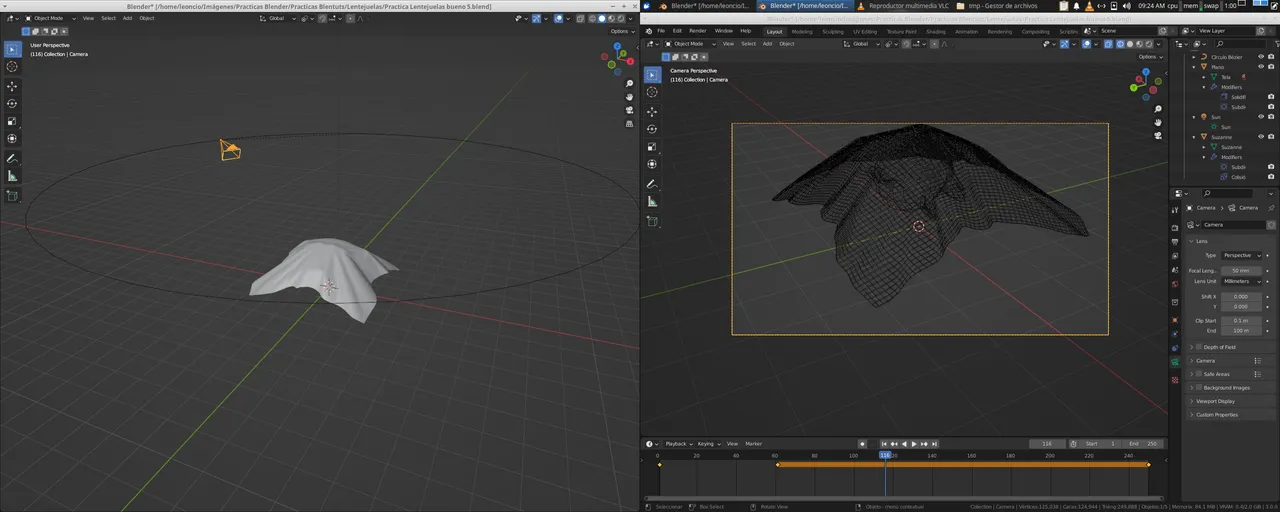Select the Rotate tool in right viewport
The width and height of the screenshot is (1280, 512).
[652, 129]
